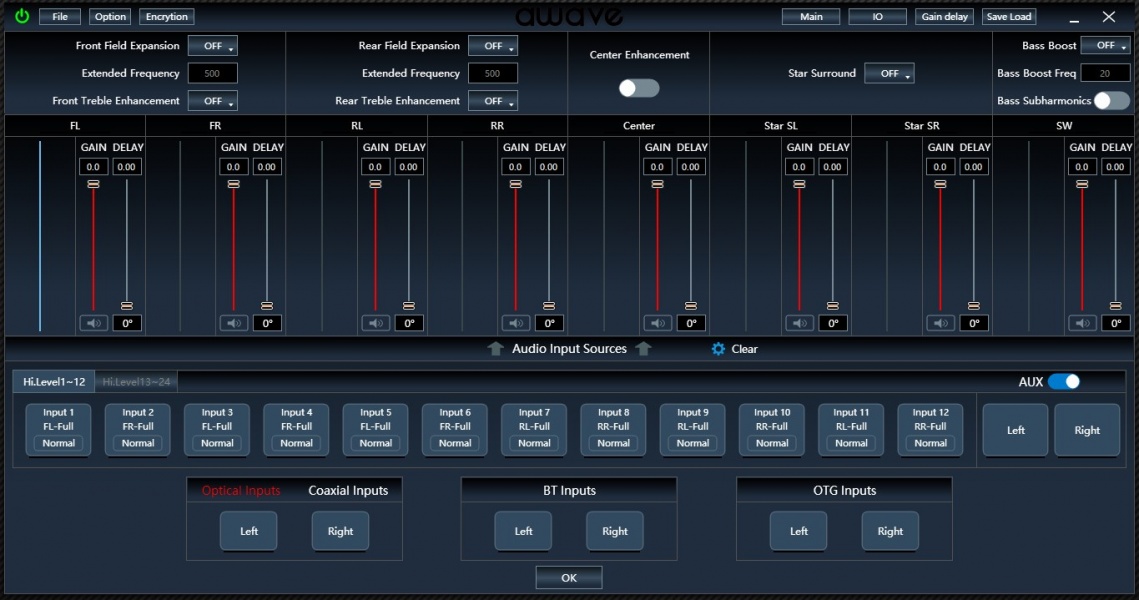Enable the Center Enhancement switch
1139x600 pixels.
tap(639, 88)
